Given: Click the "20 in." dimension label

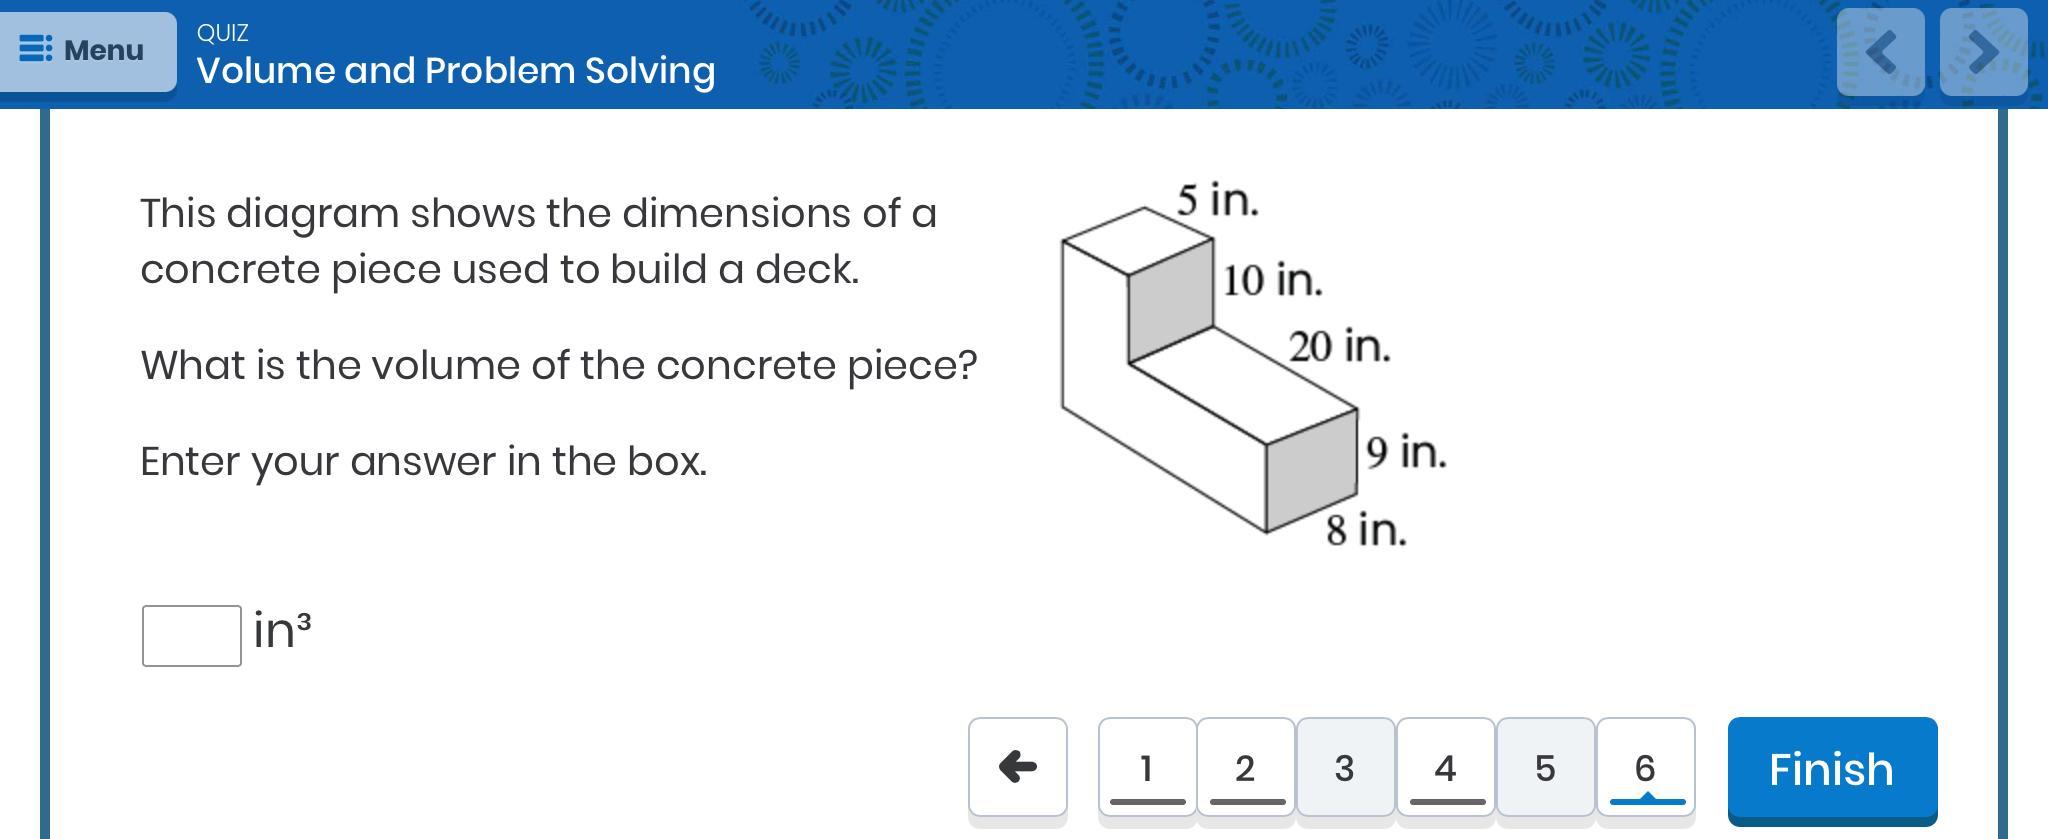Looking at the screenshot, I should (x=1339, y=347).
